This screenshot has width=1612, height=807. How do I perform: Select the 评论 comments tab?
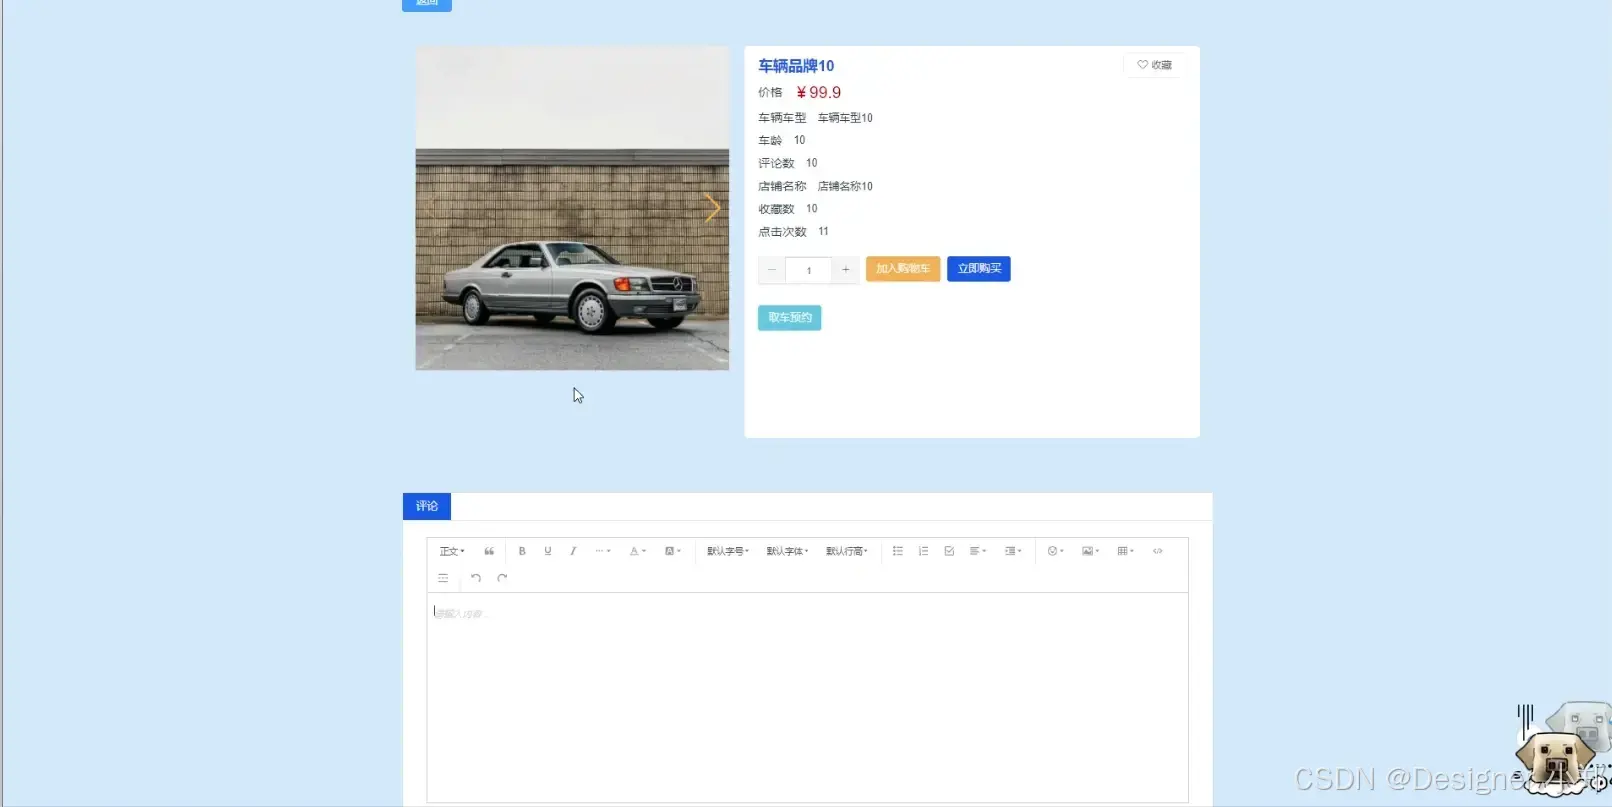[427, 506]
